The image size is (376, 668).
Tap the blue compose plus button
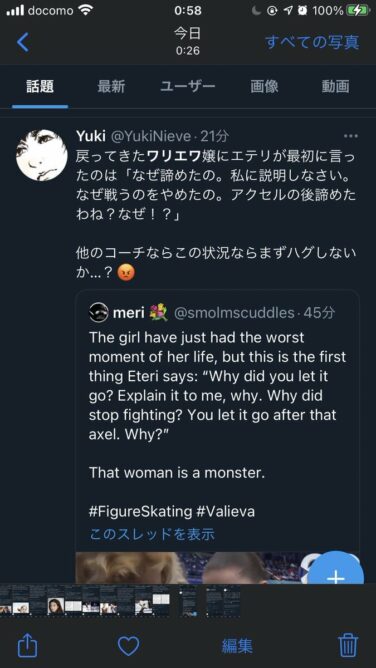[x=336, y=570]
